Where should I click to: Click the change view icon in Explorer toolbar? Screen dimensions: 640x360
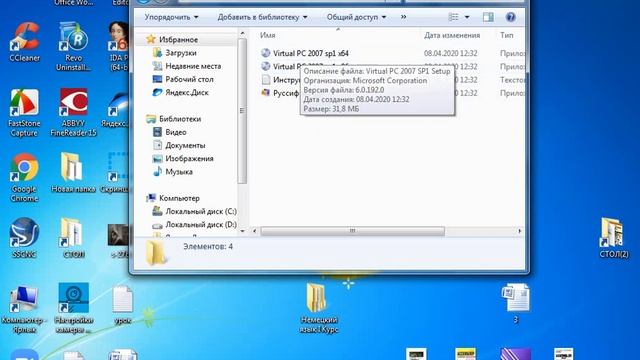pyautogui.click(x=453, y=17)
